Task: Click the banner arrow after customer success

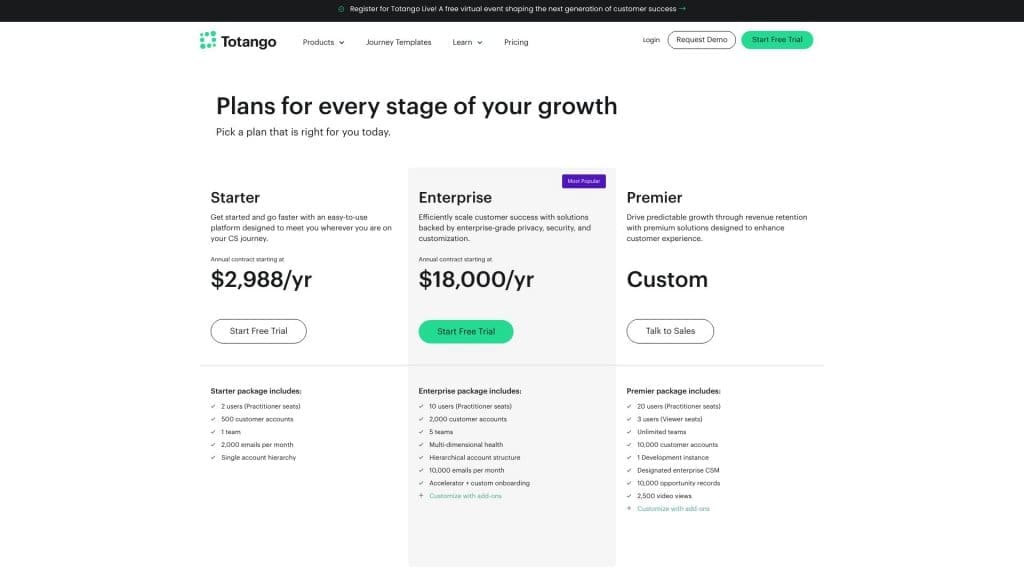Action: point(683,8)
